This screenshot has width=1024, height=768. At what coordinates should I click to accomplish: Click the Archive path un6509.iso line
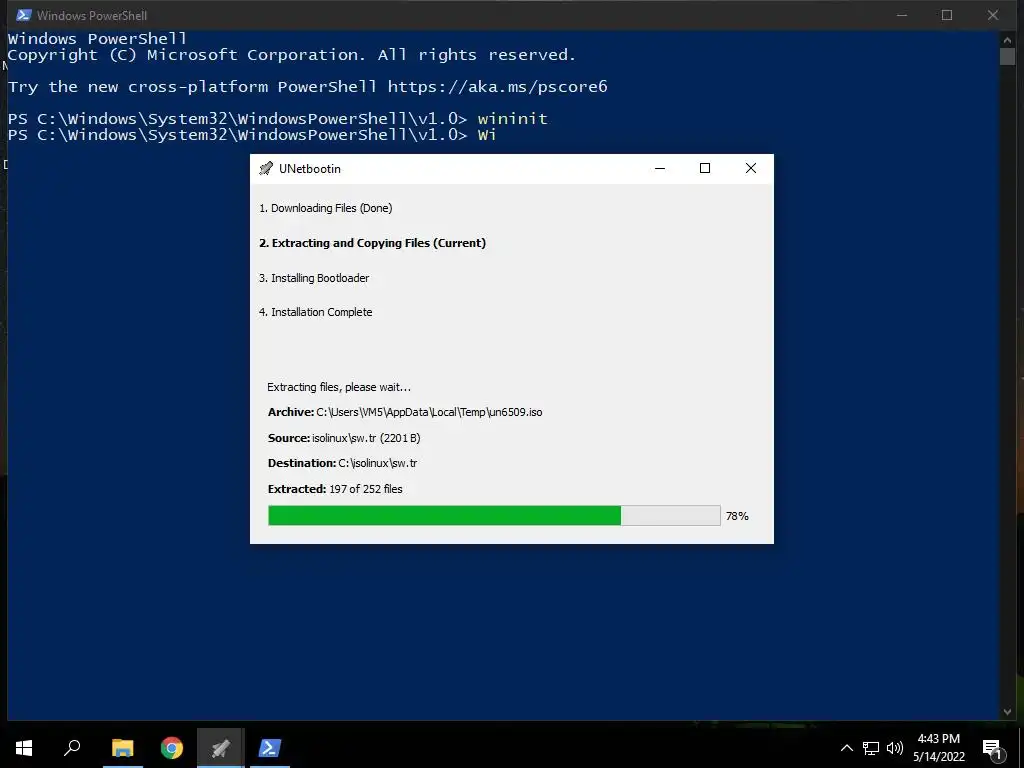[405, 412]
